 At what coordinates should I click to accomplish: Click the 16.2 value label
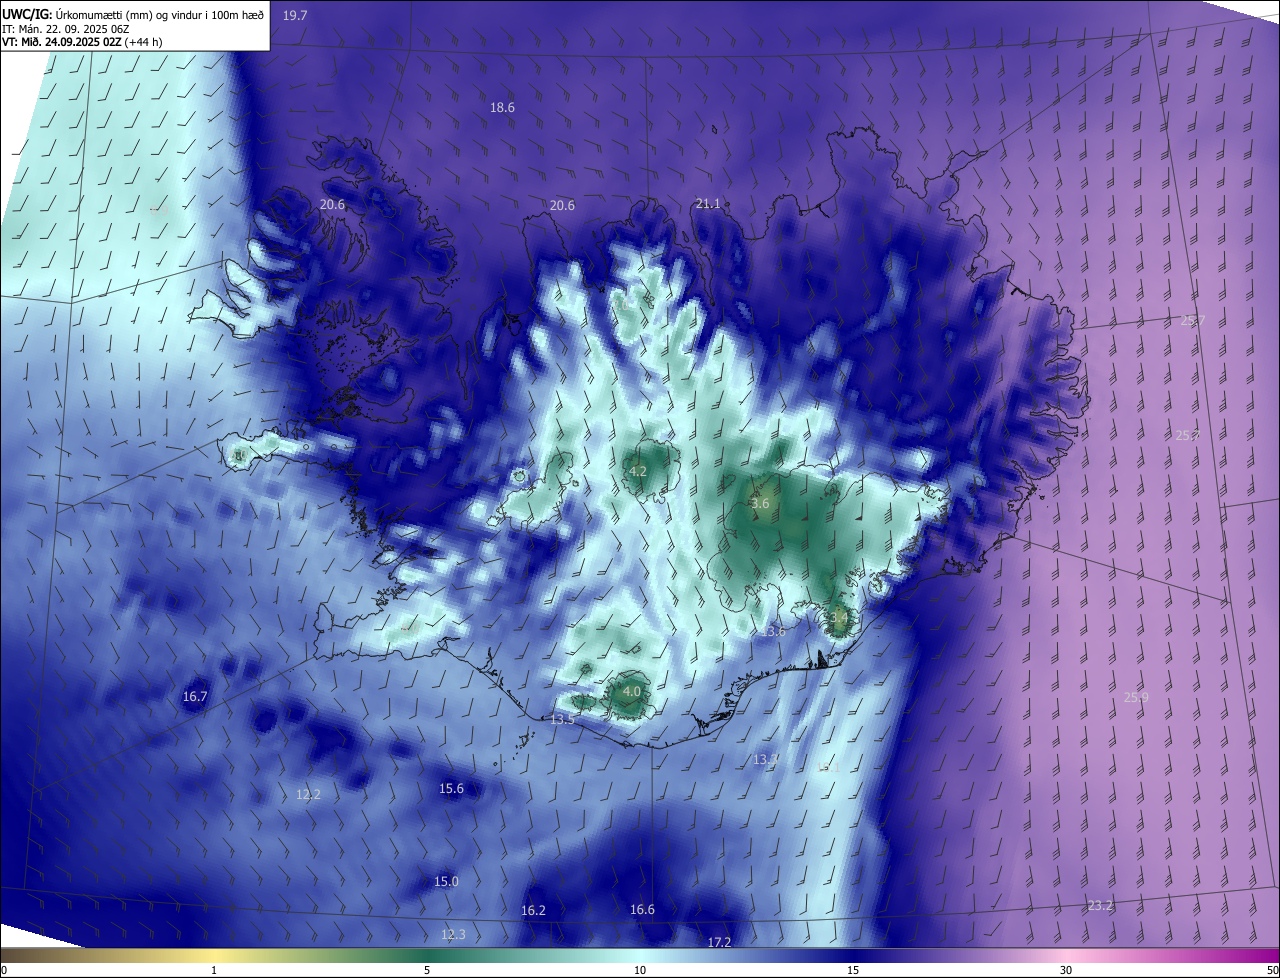534,910
